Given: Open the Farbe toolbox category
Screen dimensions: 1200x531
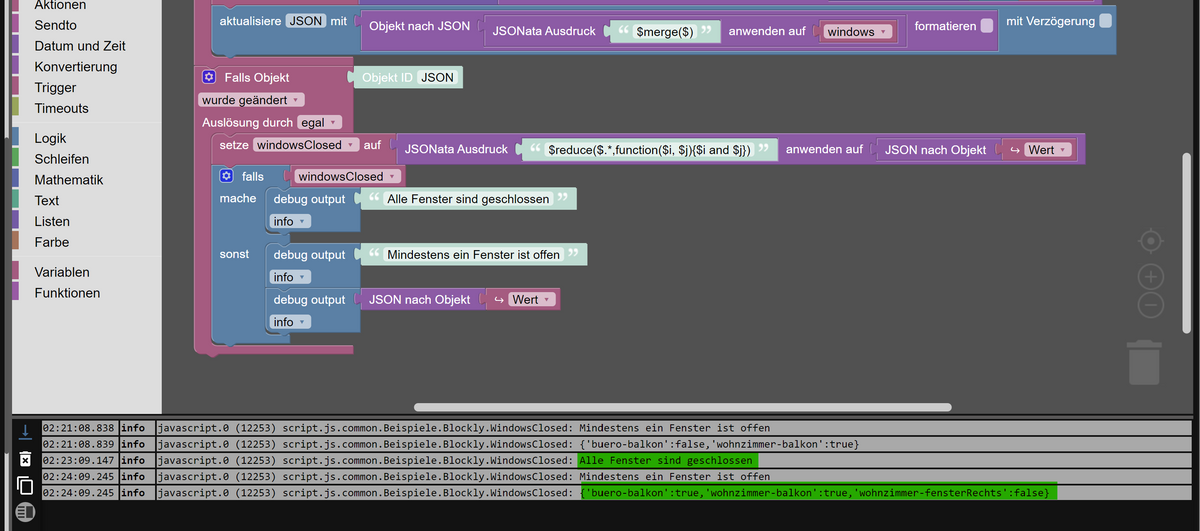Looking at the screenshot, I should pyautogui.click(x=52, y=242).
